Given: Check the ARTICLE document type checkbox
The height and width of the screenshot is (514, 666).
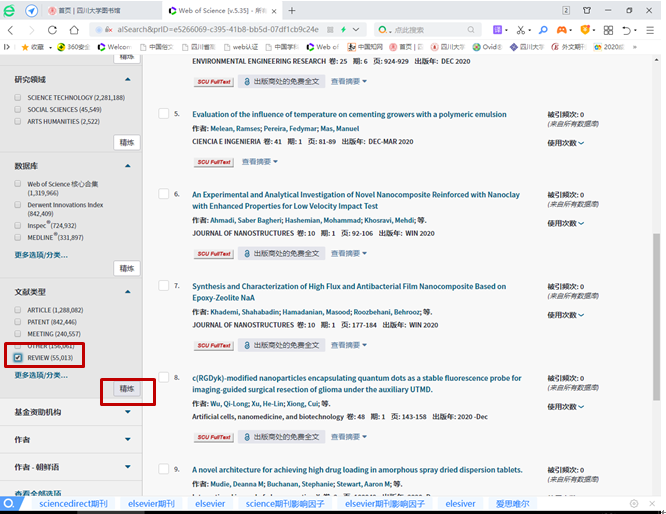Looking at the screenshot, I should pos(17,310).
